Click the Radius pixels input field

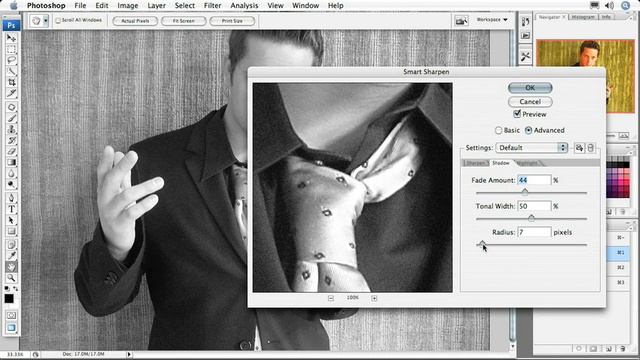[x=534, y=232]
